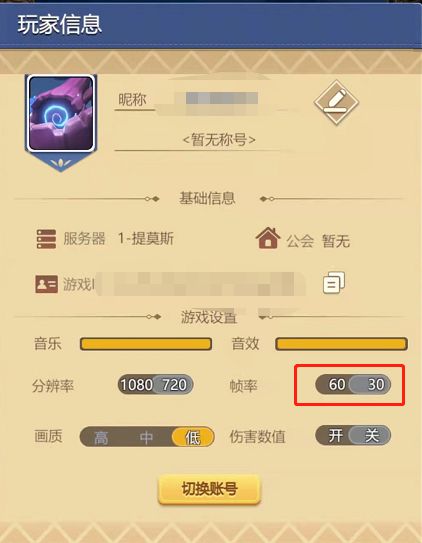Set frame rate to 60

point(336,384)
